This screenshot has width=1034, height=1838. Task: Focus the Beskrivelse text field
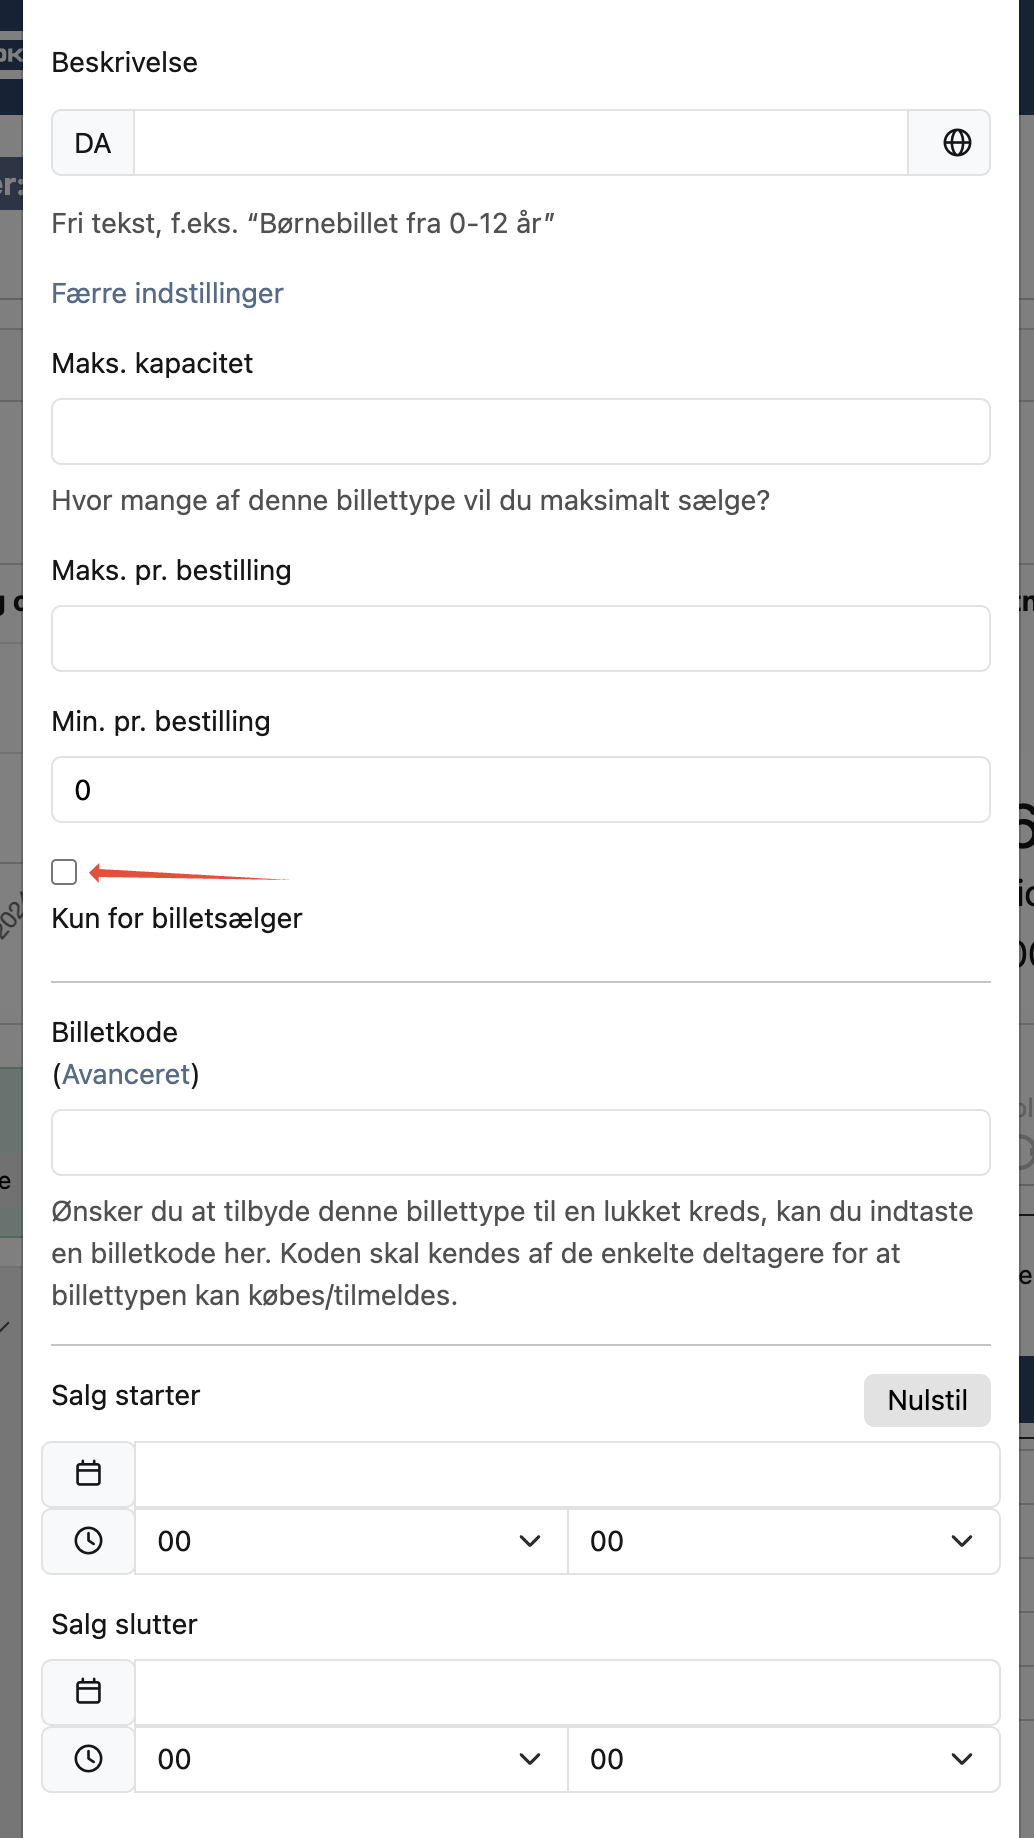(x=520, y=143)
